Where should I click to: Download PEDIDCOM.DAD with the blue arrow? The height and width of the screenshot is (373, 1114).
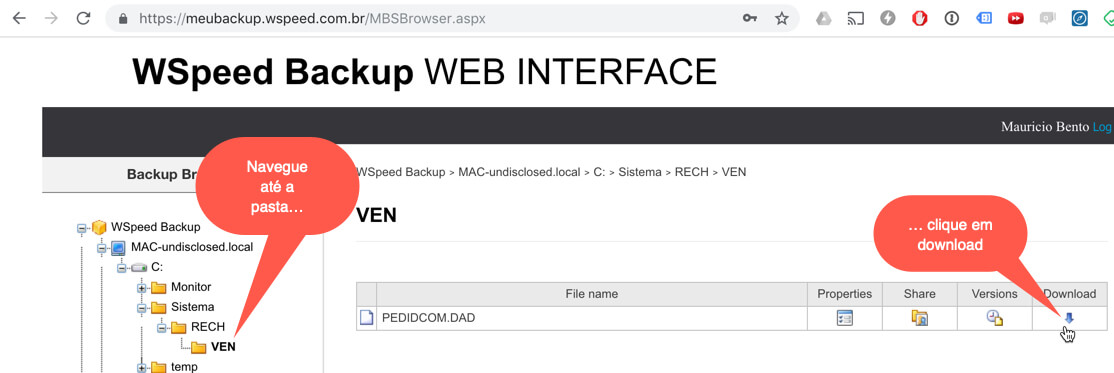click(x=1069, y=318)
